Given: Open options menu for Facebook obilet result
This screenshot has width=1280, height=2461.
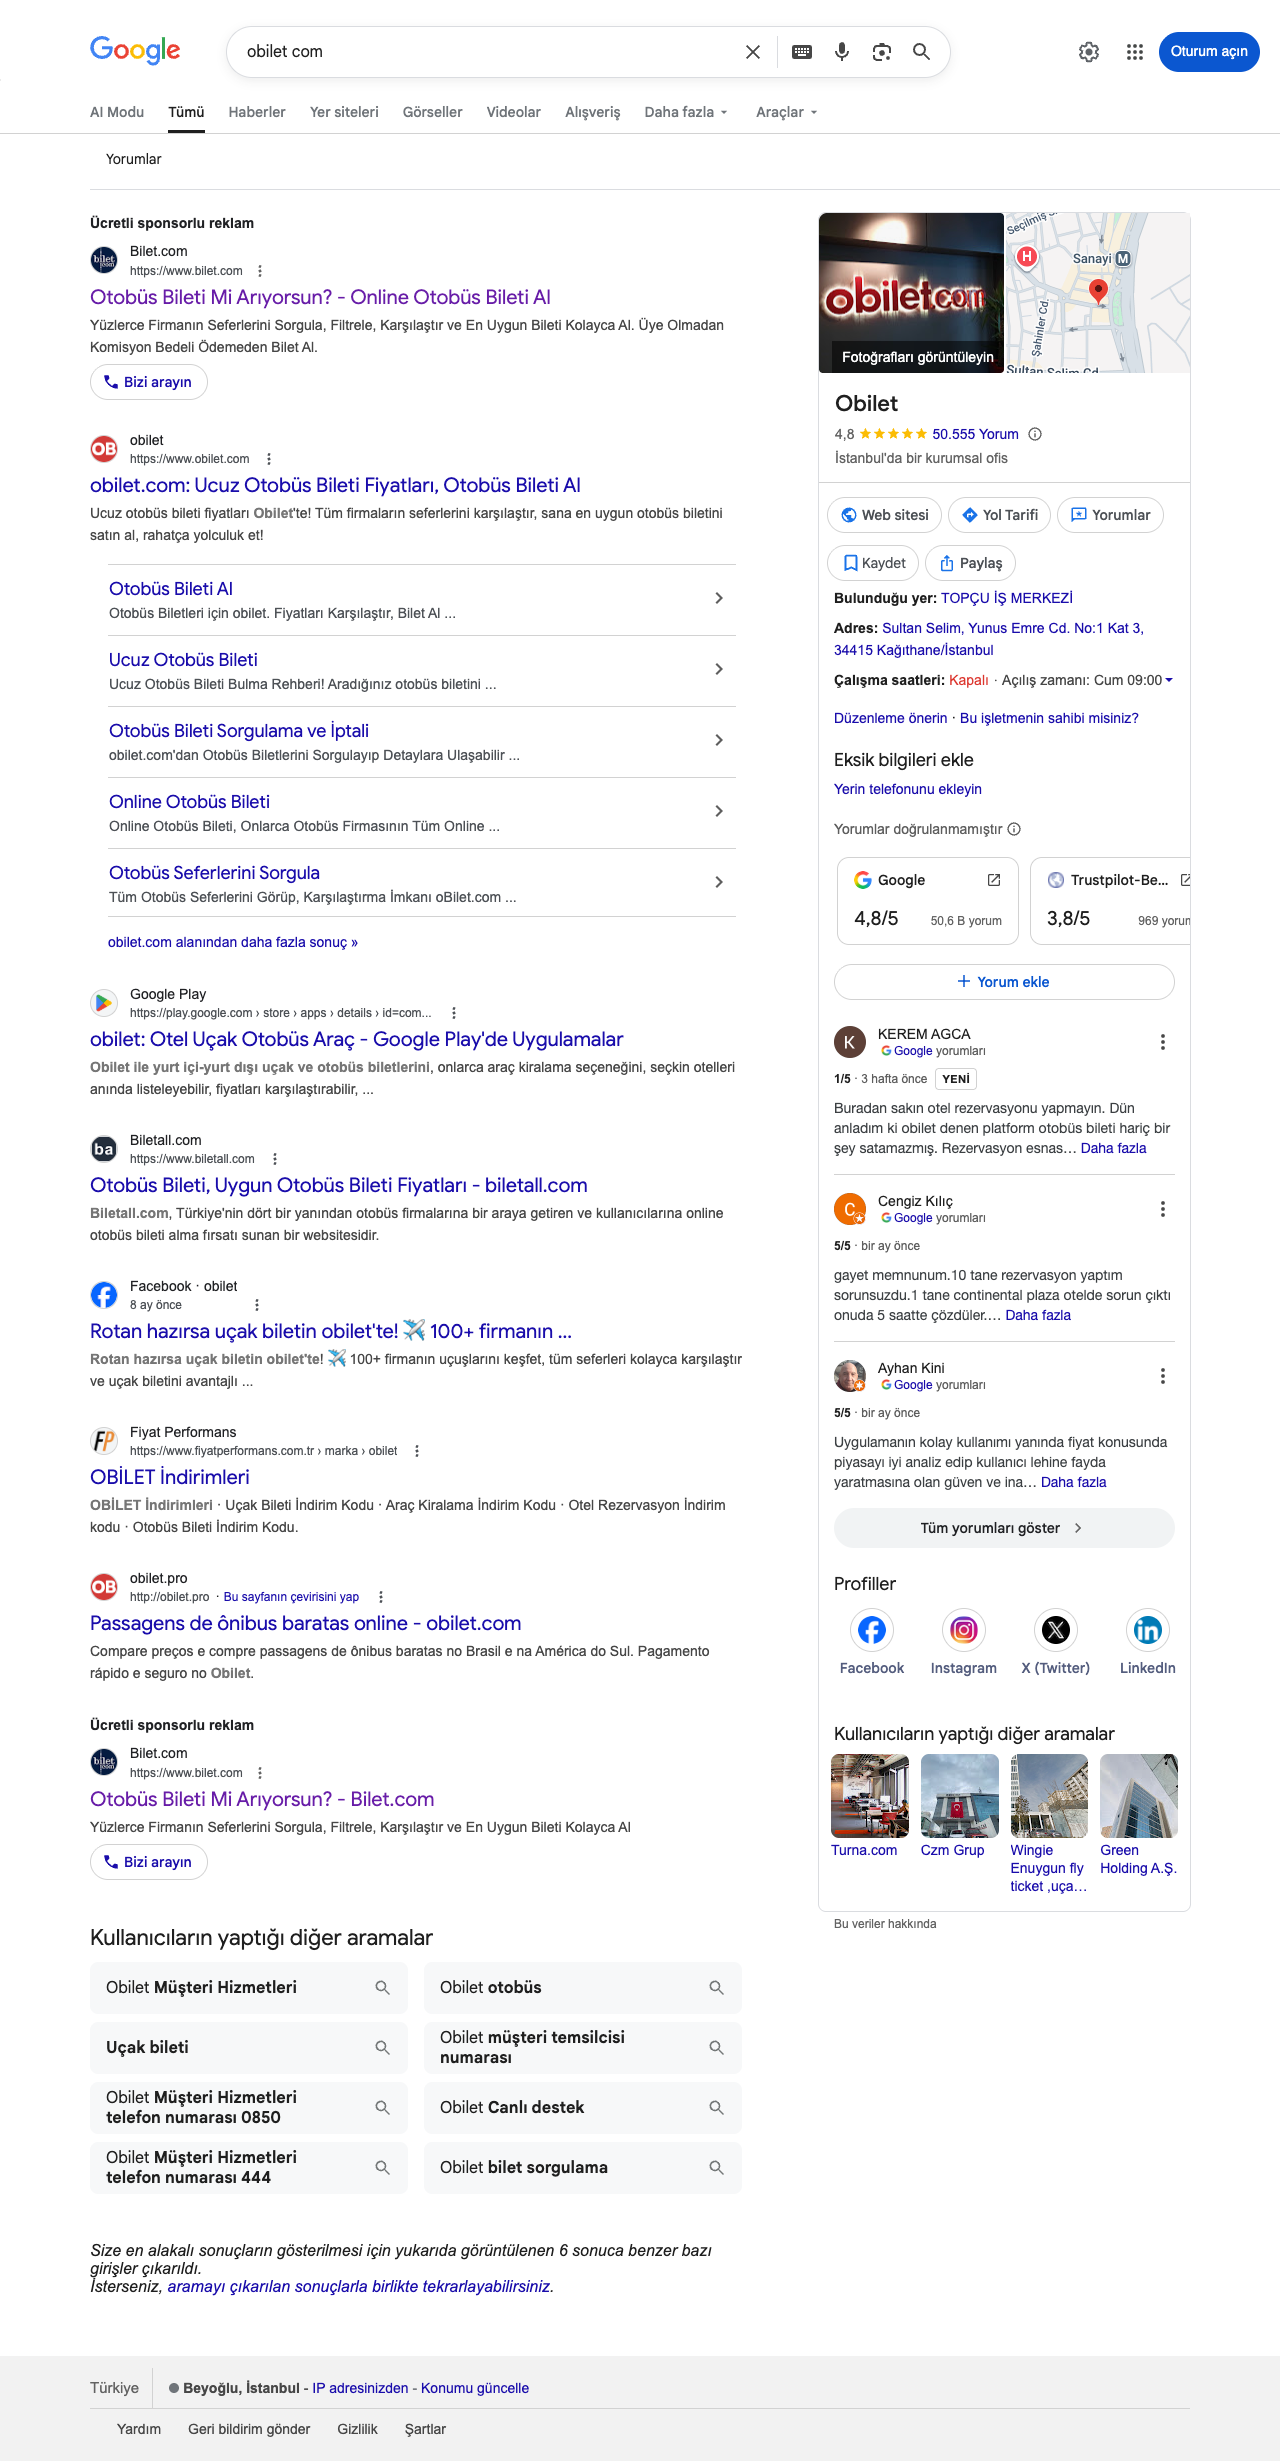Looking at the screenshot, I should pos(257,1305).
